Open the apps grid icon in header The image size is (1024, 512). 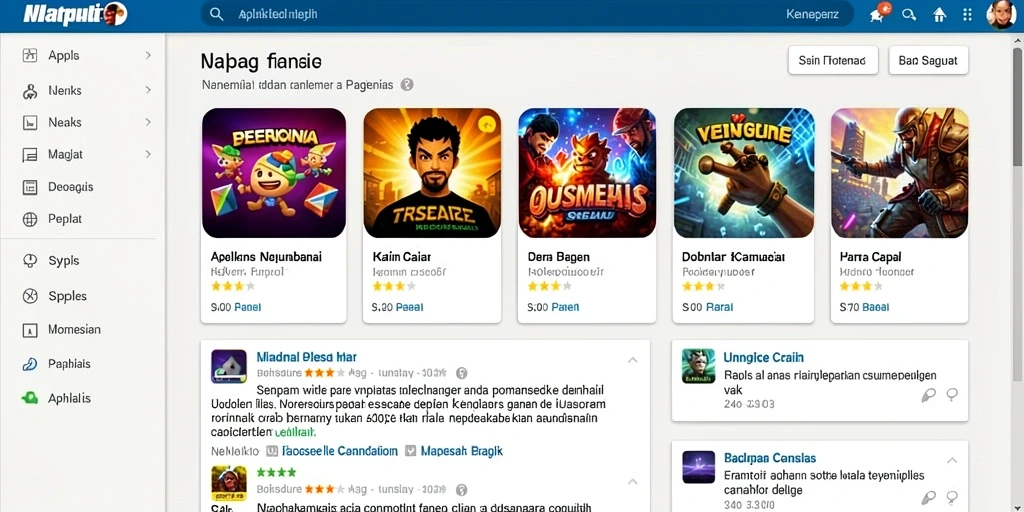pos(968,14)
